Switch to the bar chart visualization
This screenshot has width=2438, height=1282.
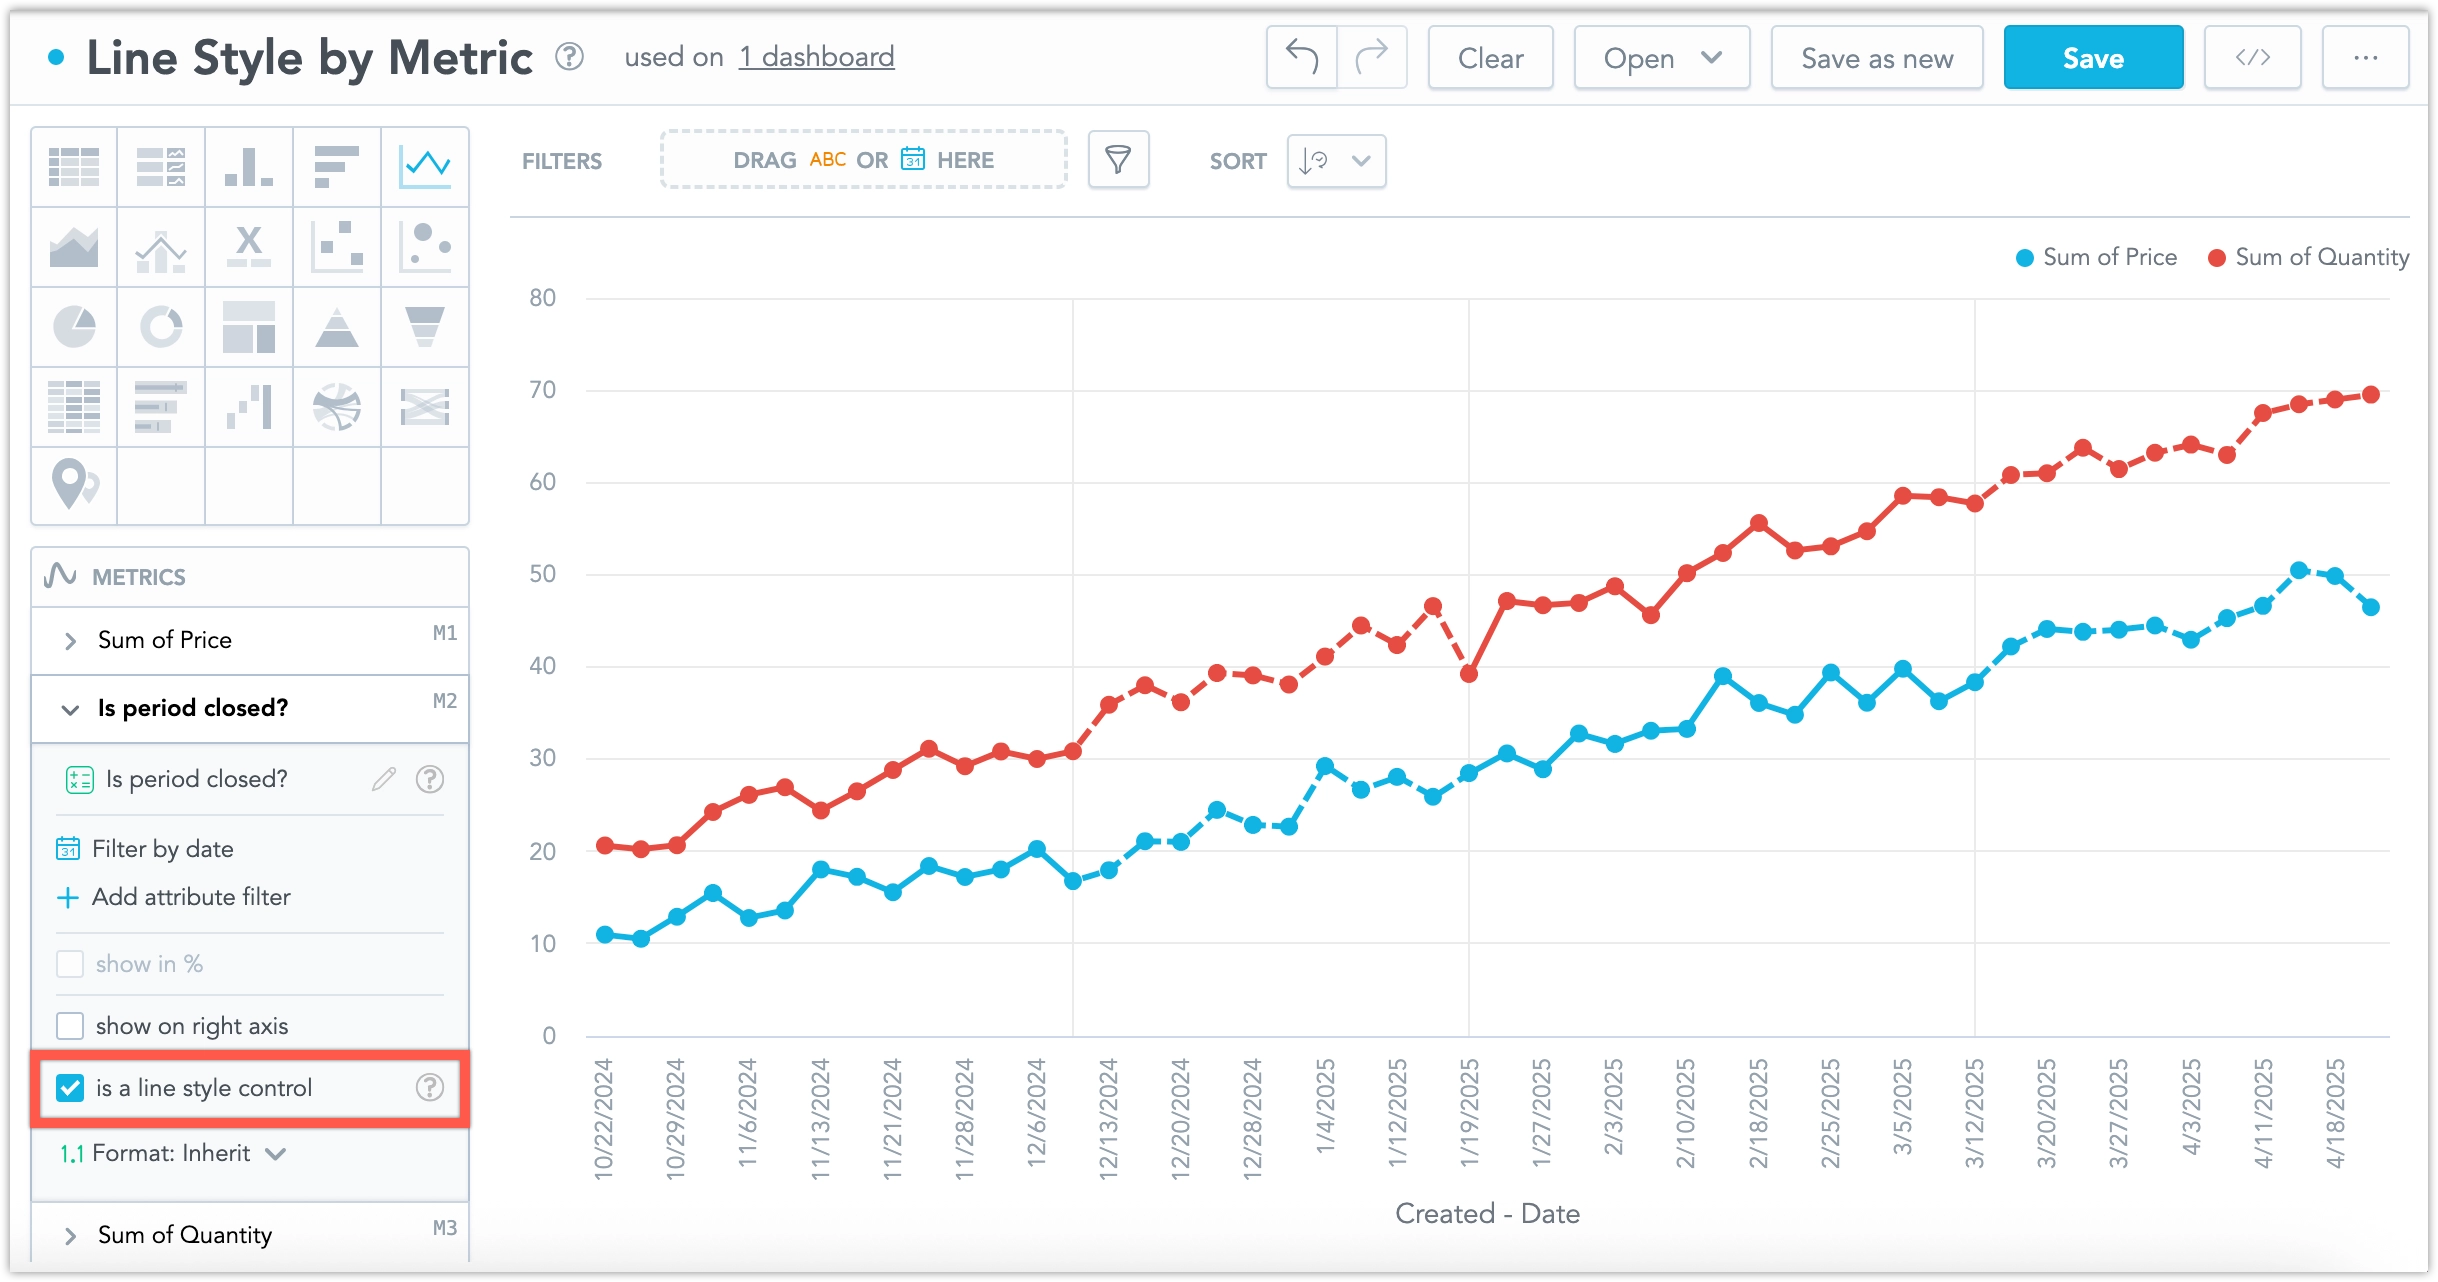pyautogui.click(x=336, y=166)
